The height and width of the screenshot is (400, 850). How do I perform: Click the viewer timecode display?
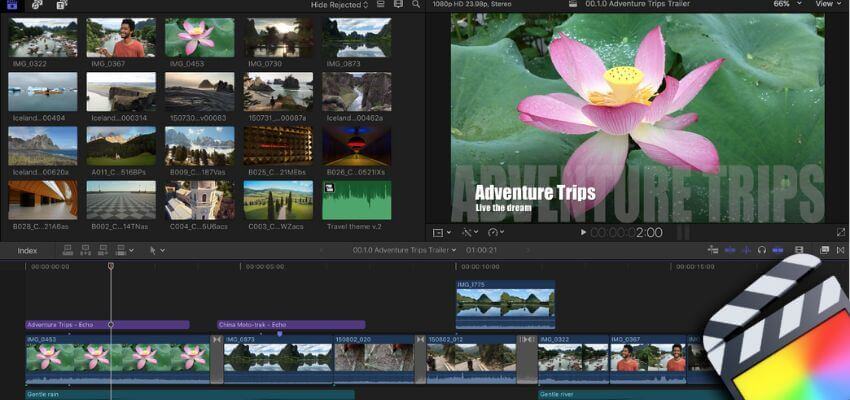(626, 233)
